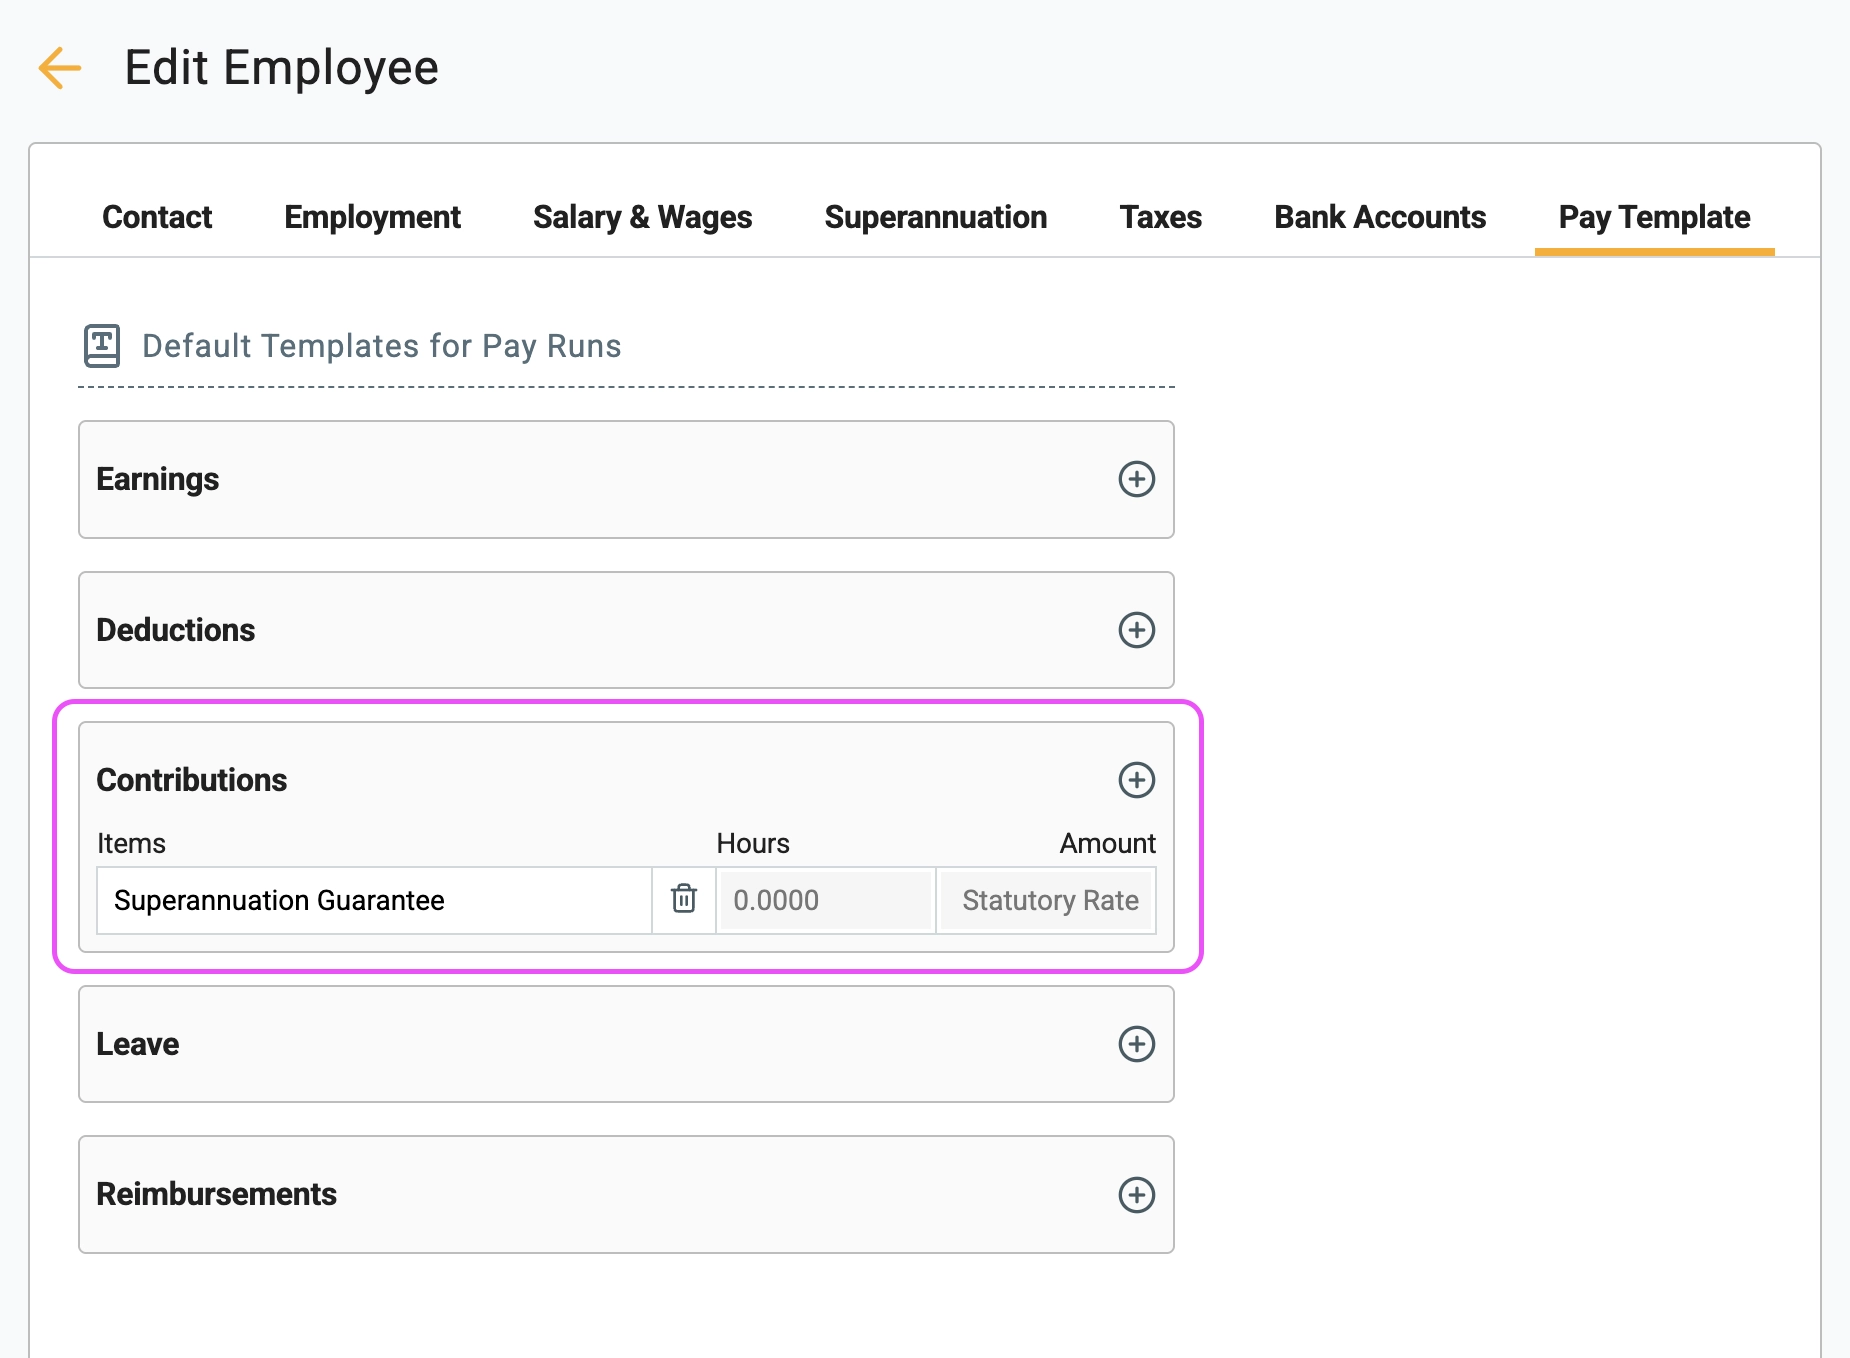Click the Statutory Rate amount field
The height and width of the screenshot is (1358, 1850).
click(x=1047, y=900)
